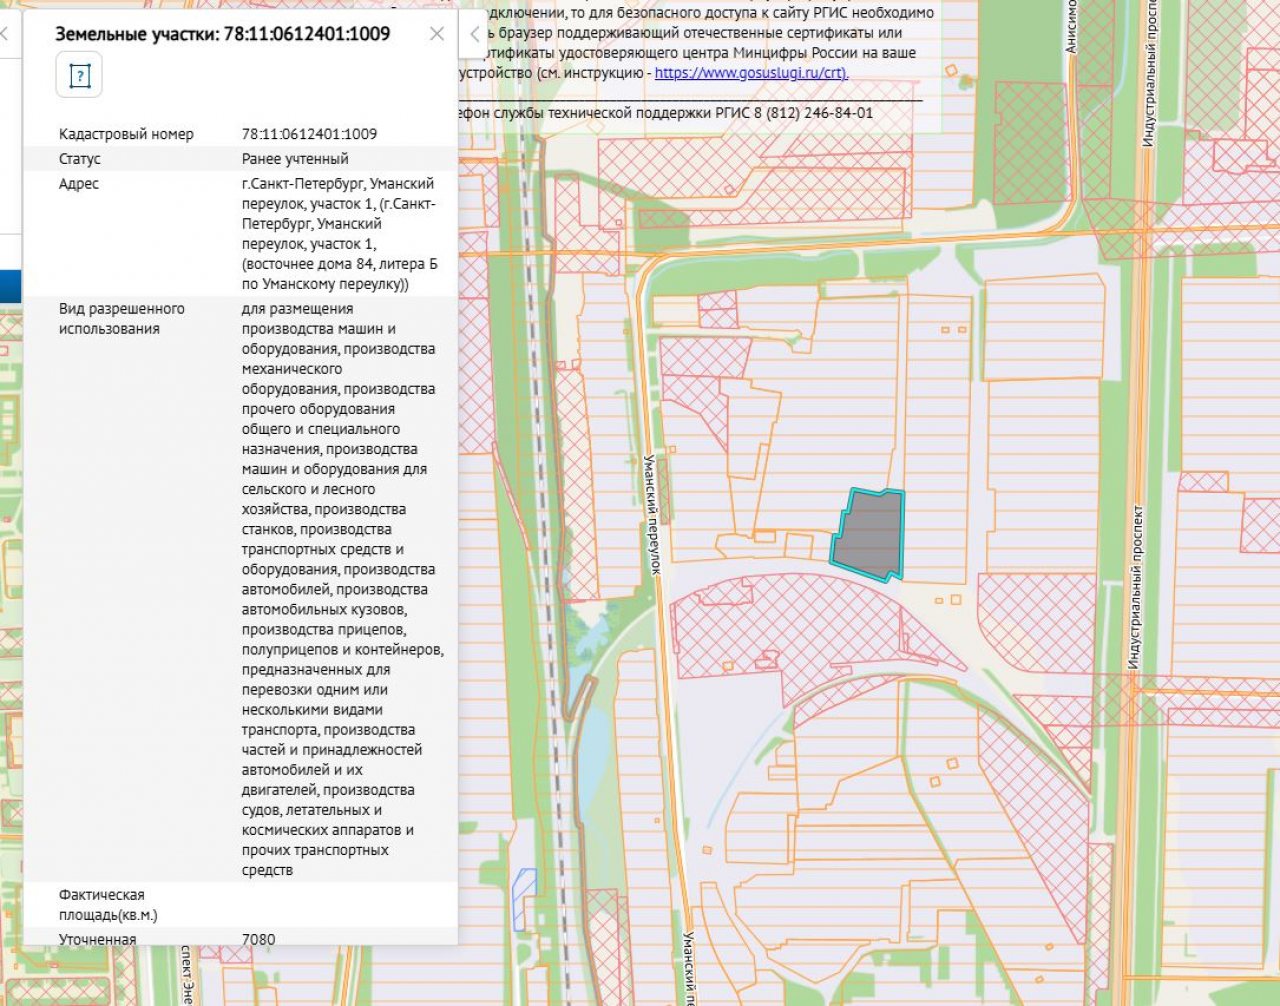Viewport: 1280px width, 1006px height.
Task: Open the gosuslugi.ru/crt instruction link
Action: click(x=750, y=73)
